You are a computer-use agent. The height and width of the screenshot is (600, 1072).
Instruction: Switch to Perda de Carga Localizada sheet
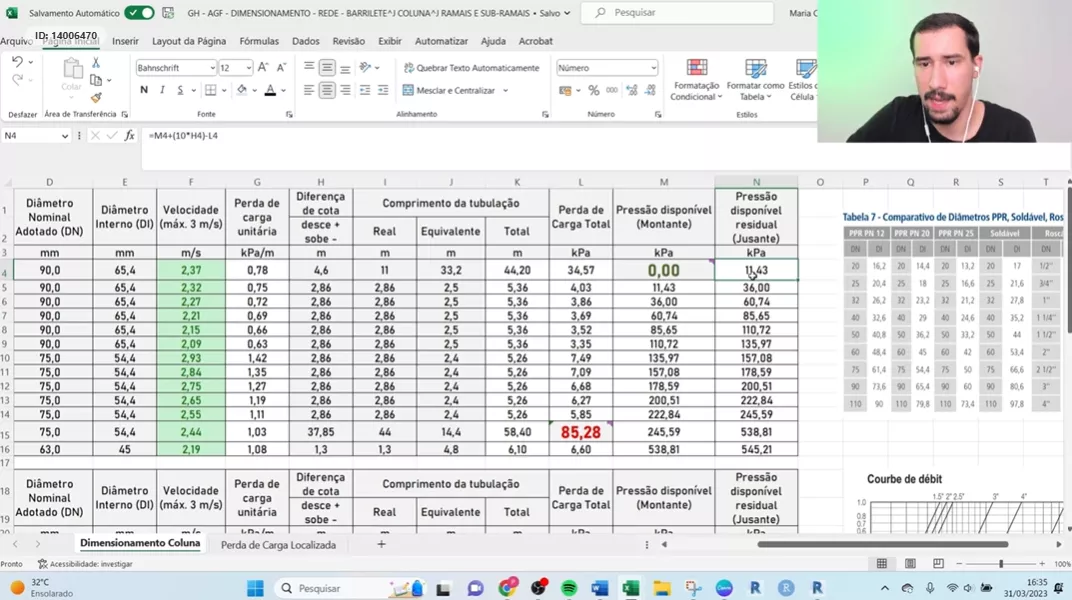pos(278,545)
